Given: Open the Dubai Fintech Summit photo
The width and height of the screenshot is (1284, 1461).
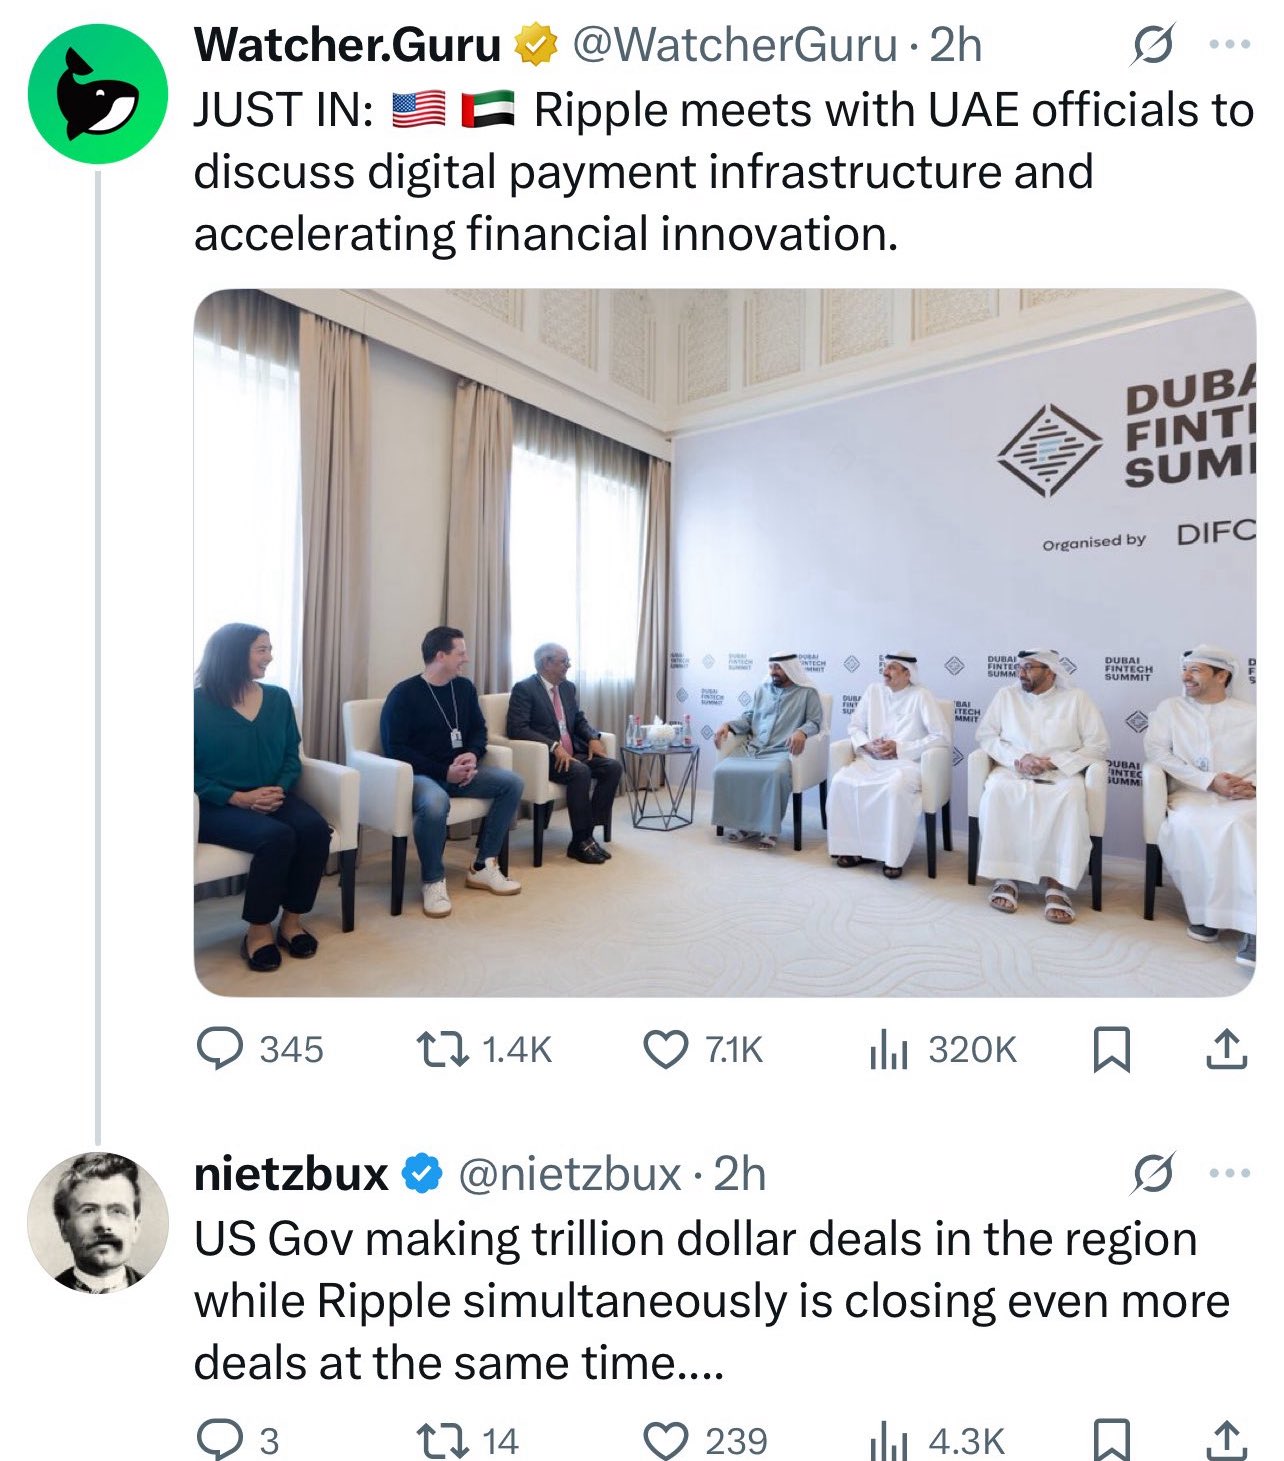Looking at the screenshot, I should point(724,643).
